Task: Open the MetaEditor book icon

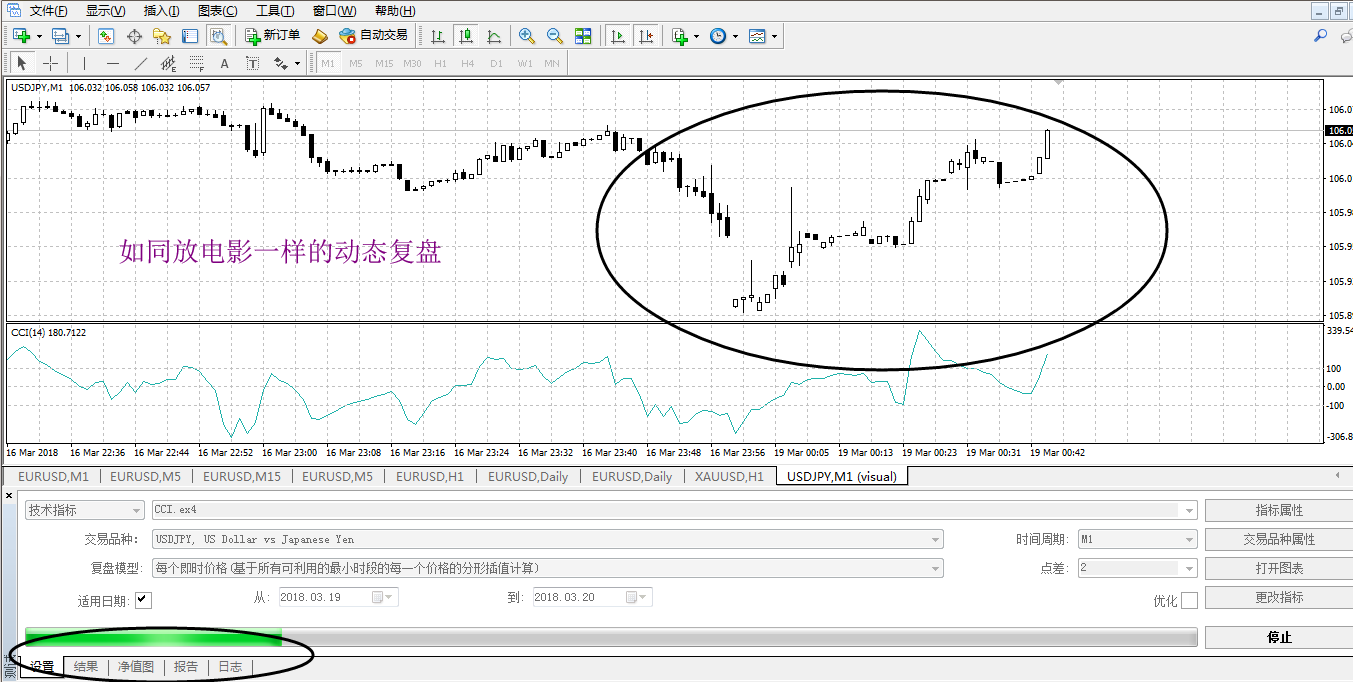Action: coord(320,36)
